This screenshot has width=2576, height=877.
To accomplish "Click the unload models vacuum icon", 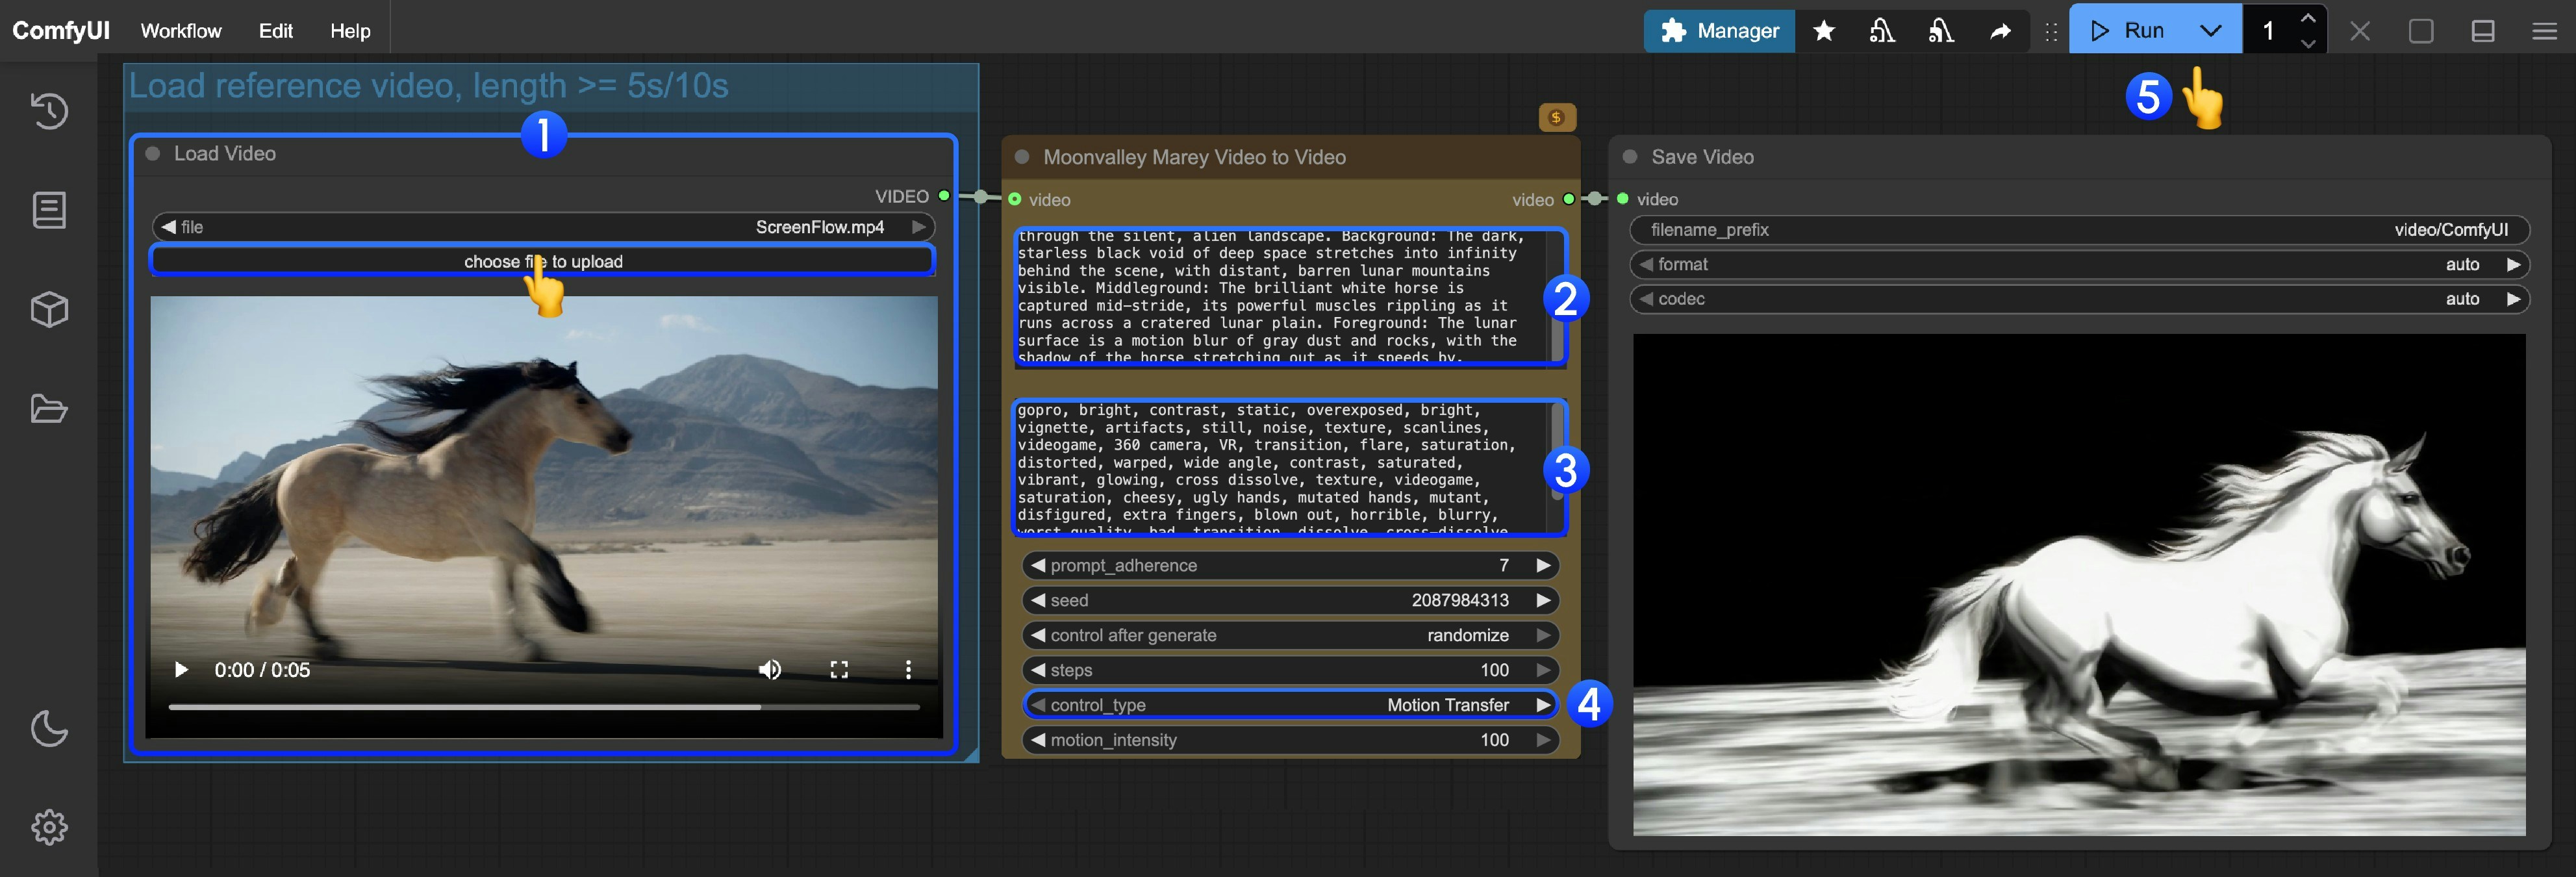I will [x=1883, y=31].
